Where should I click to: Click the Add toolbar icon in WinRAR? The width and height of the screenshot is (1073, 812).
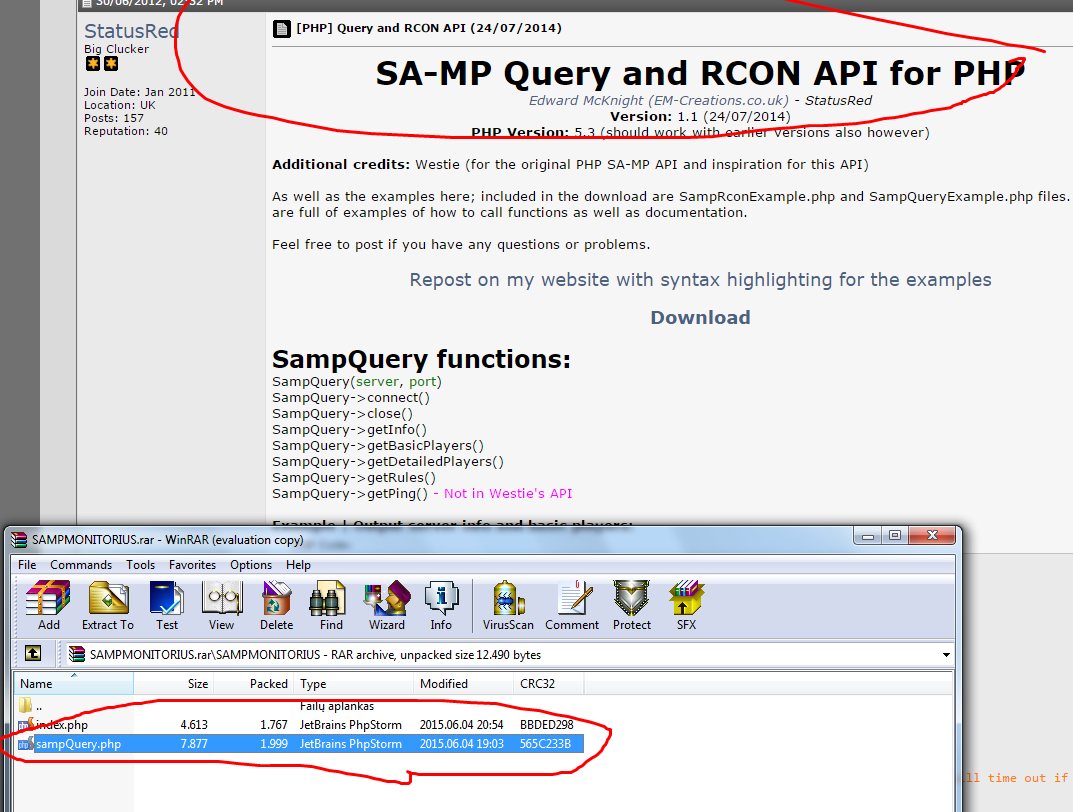[x=48, y=605]
